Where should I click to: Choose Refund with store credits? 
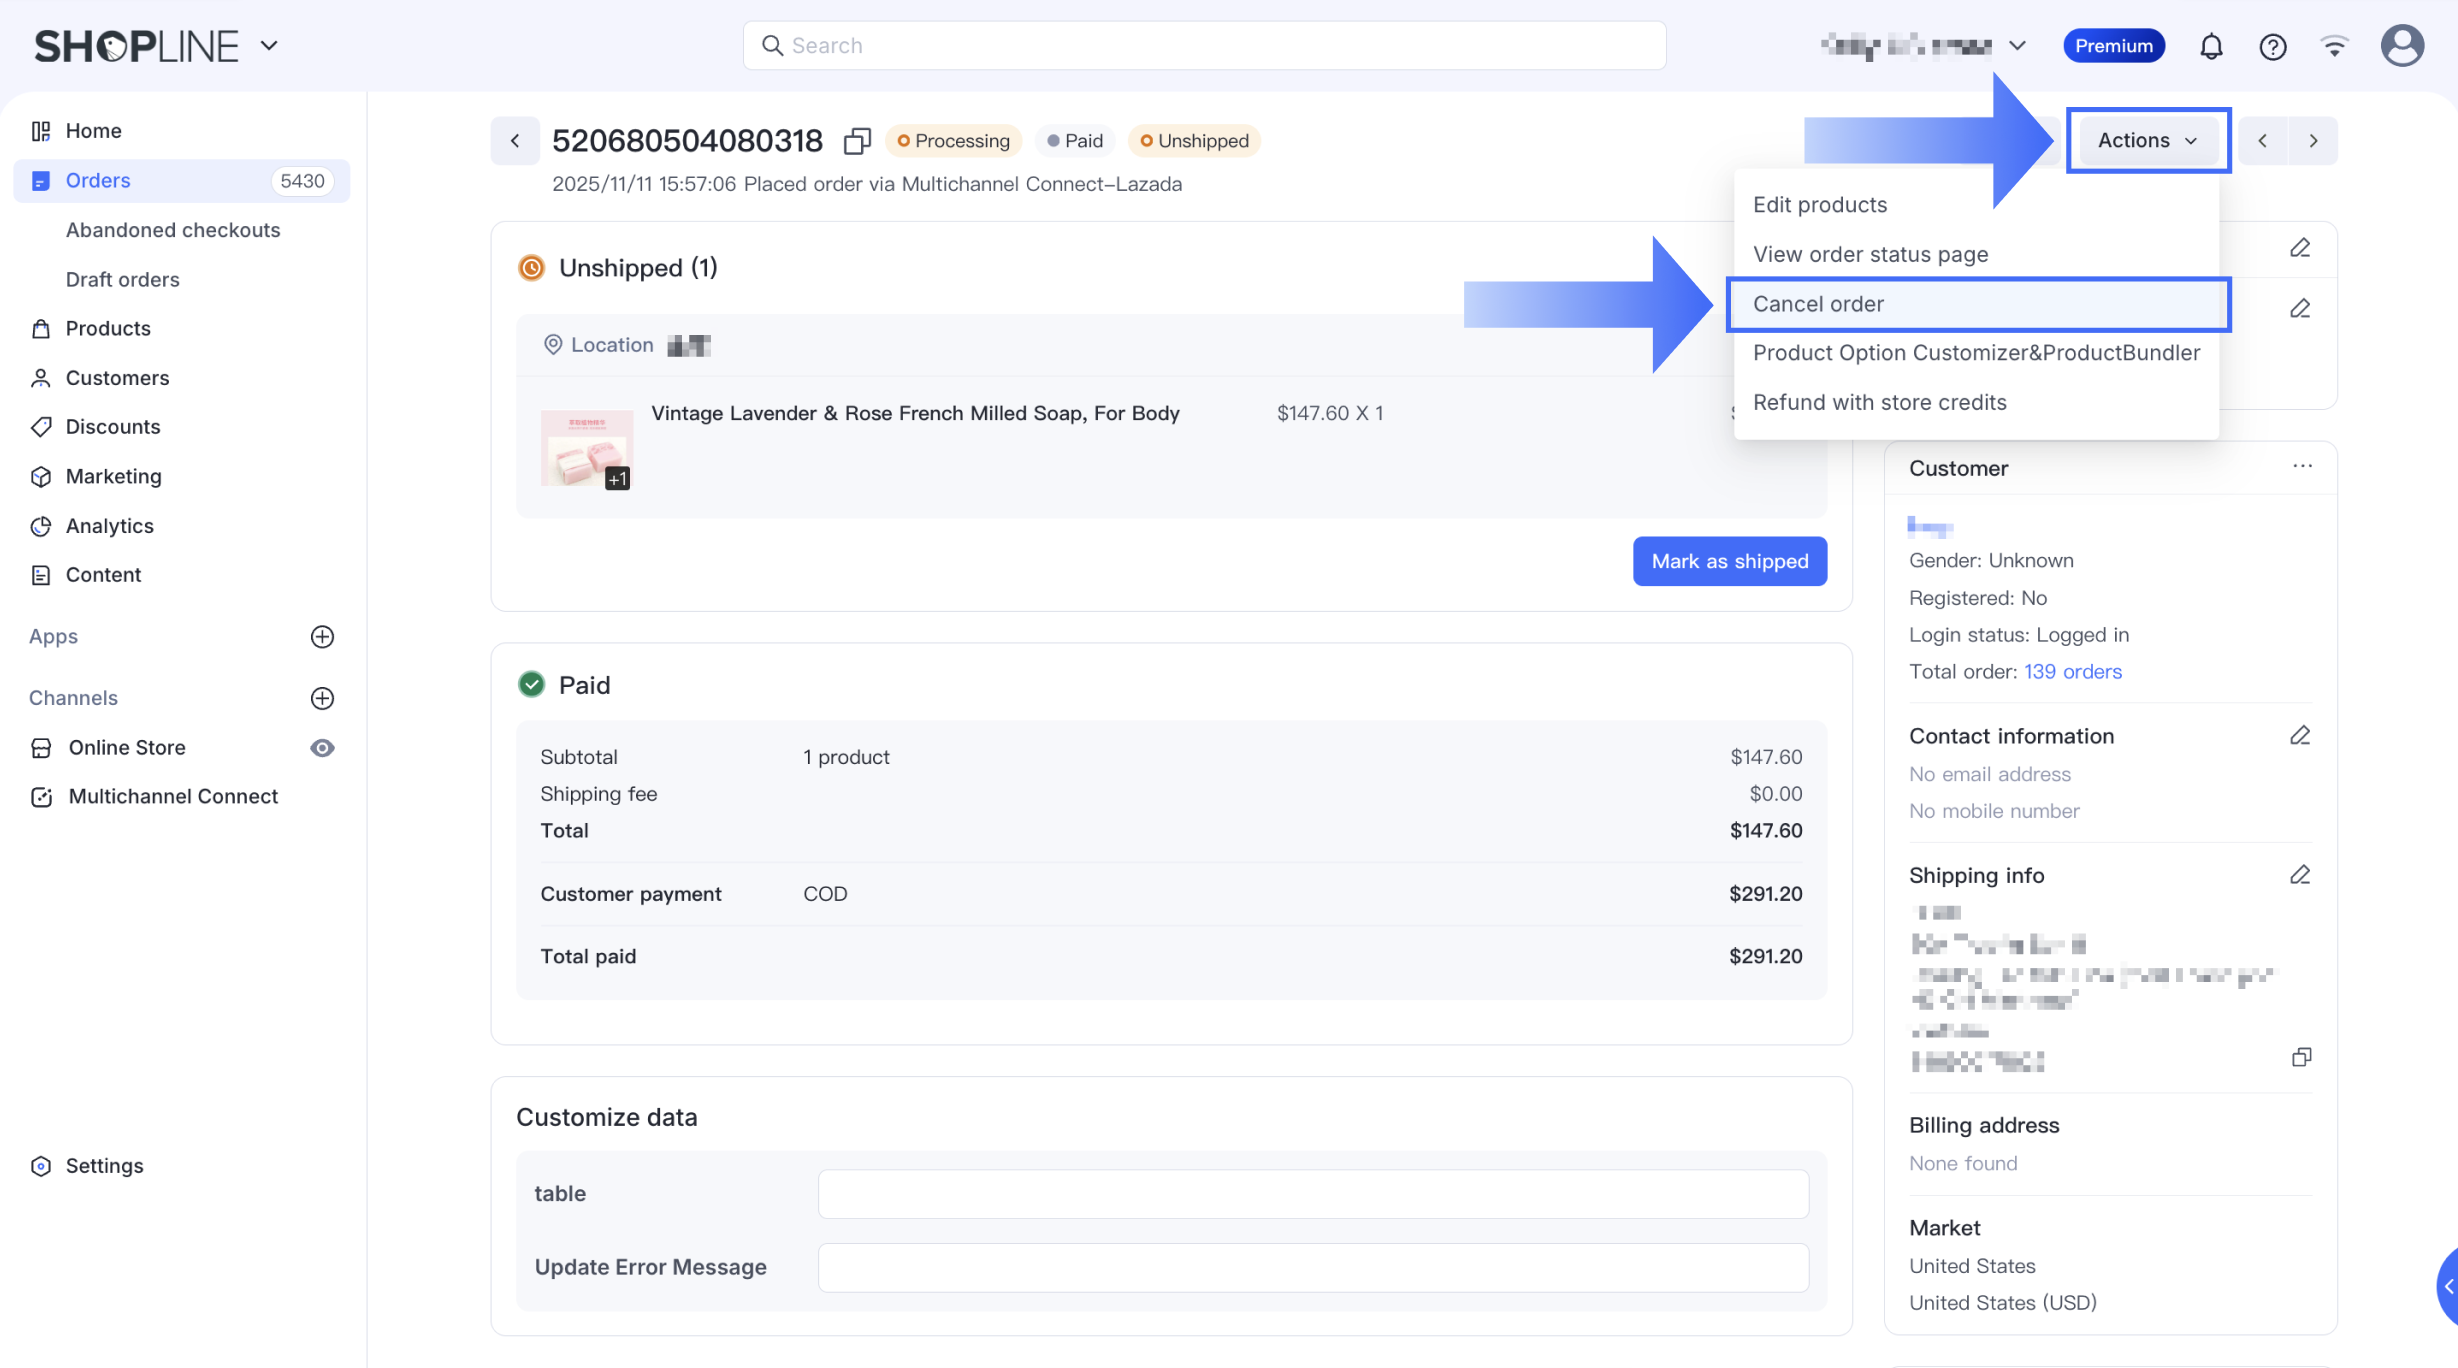click(x=1879, y=402)
